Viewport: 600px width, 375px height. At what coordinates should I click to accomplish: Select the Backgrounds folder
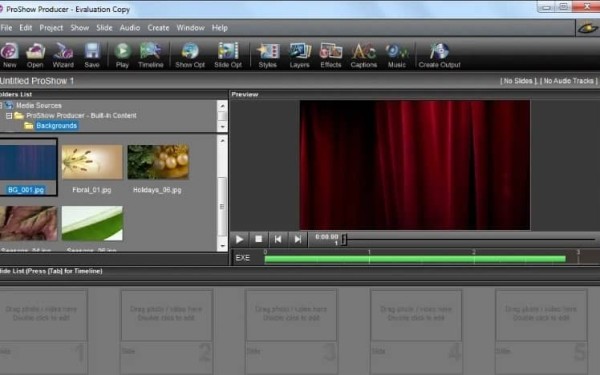point(56,126)
